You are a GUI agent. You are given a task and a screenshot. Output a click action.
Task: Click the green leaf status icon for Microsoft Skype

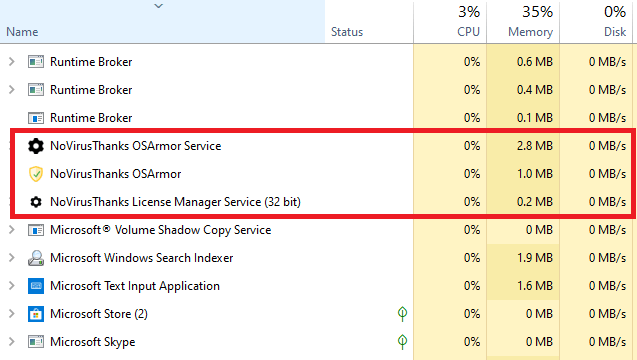(x=402, y=342)
